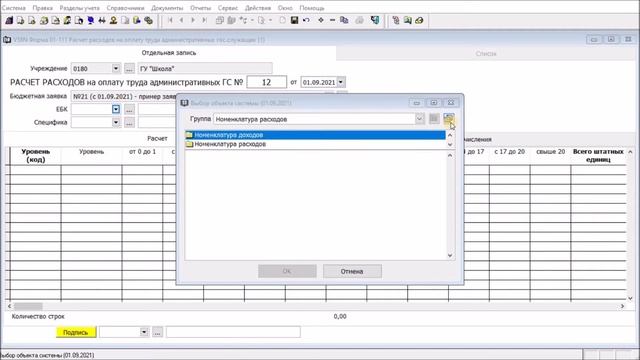
Task: Click the yellow Подпись button
Action: pos(76,332)
